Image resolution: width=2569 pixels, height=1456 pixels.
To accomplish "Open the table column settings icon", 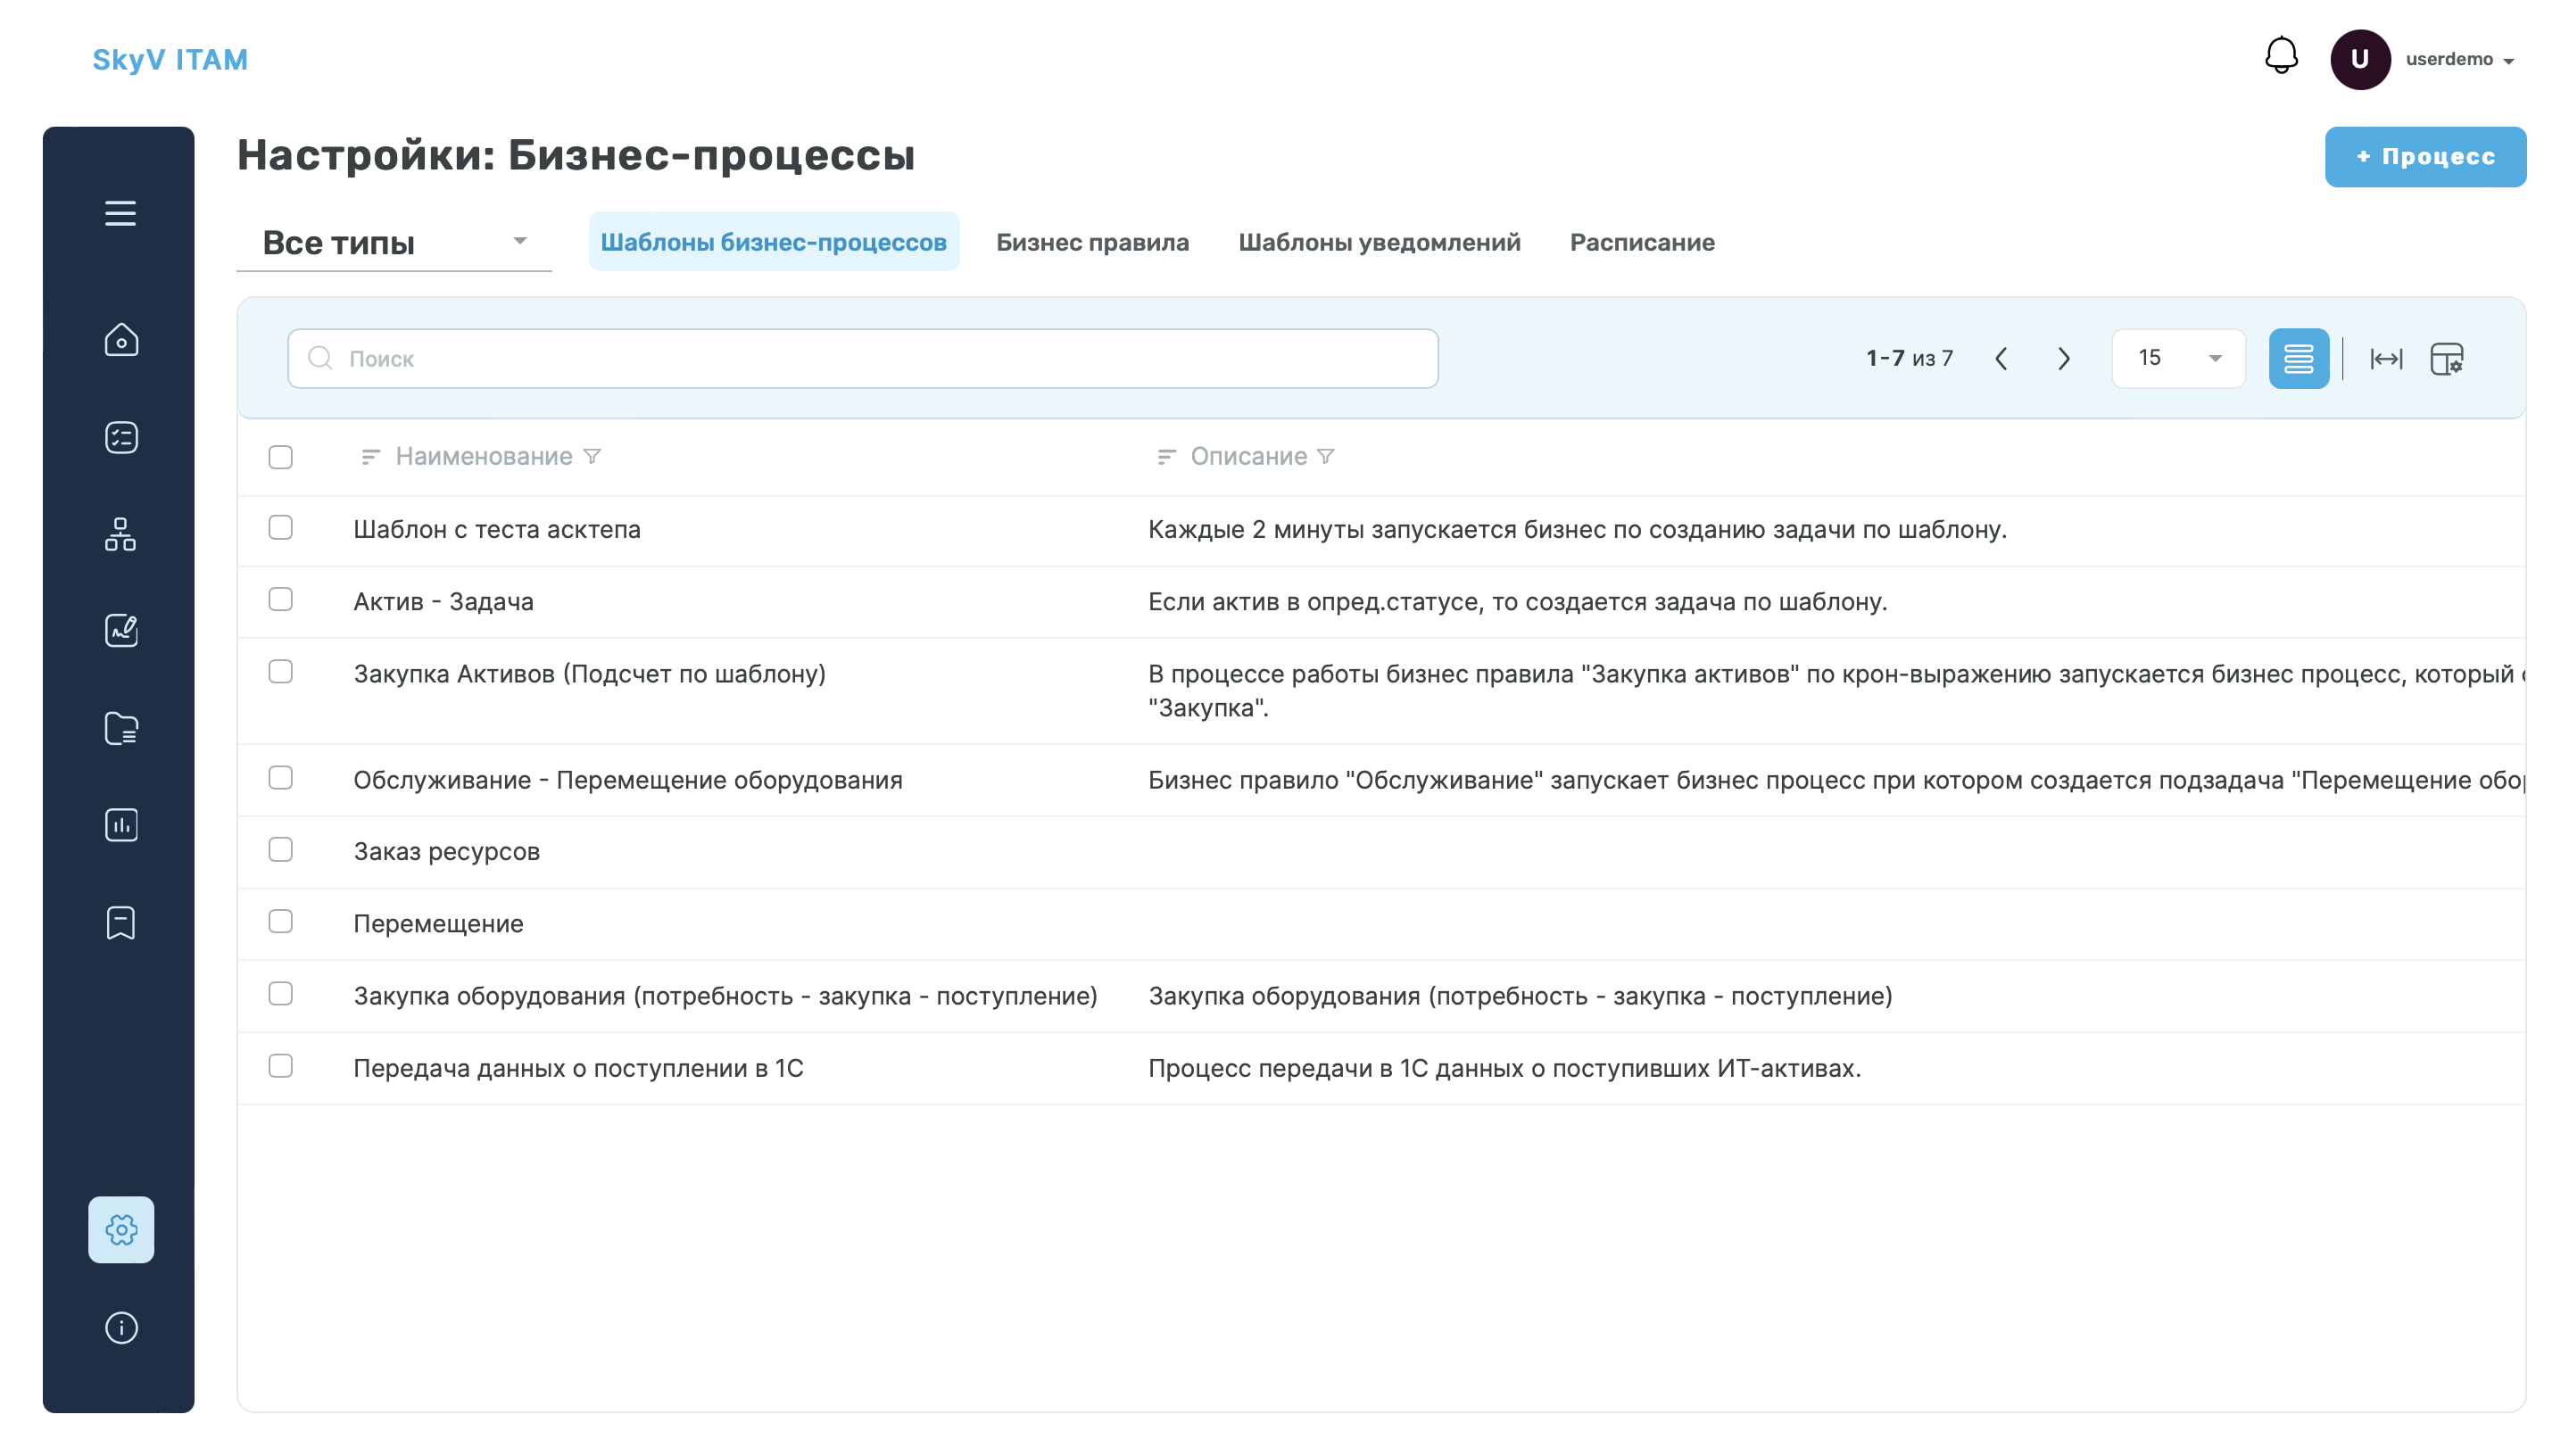I will pyautogui.click(x=2446, y=359).
